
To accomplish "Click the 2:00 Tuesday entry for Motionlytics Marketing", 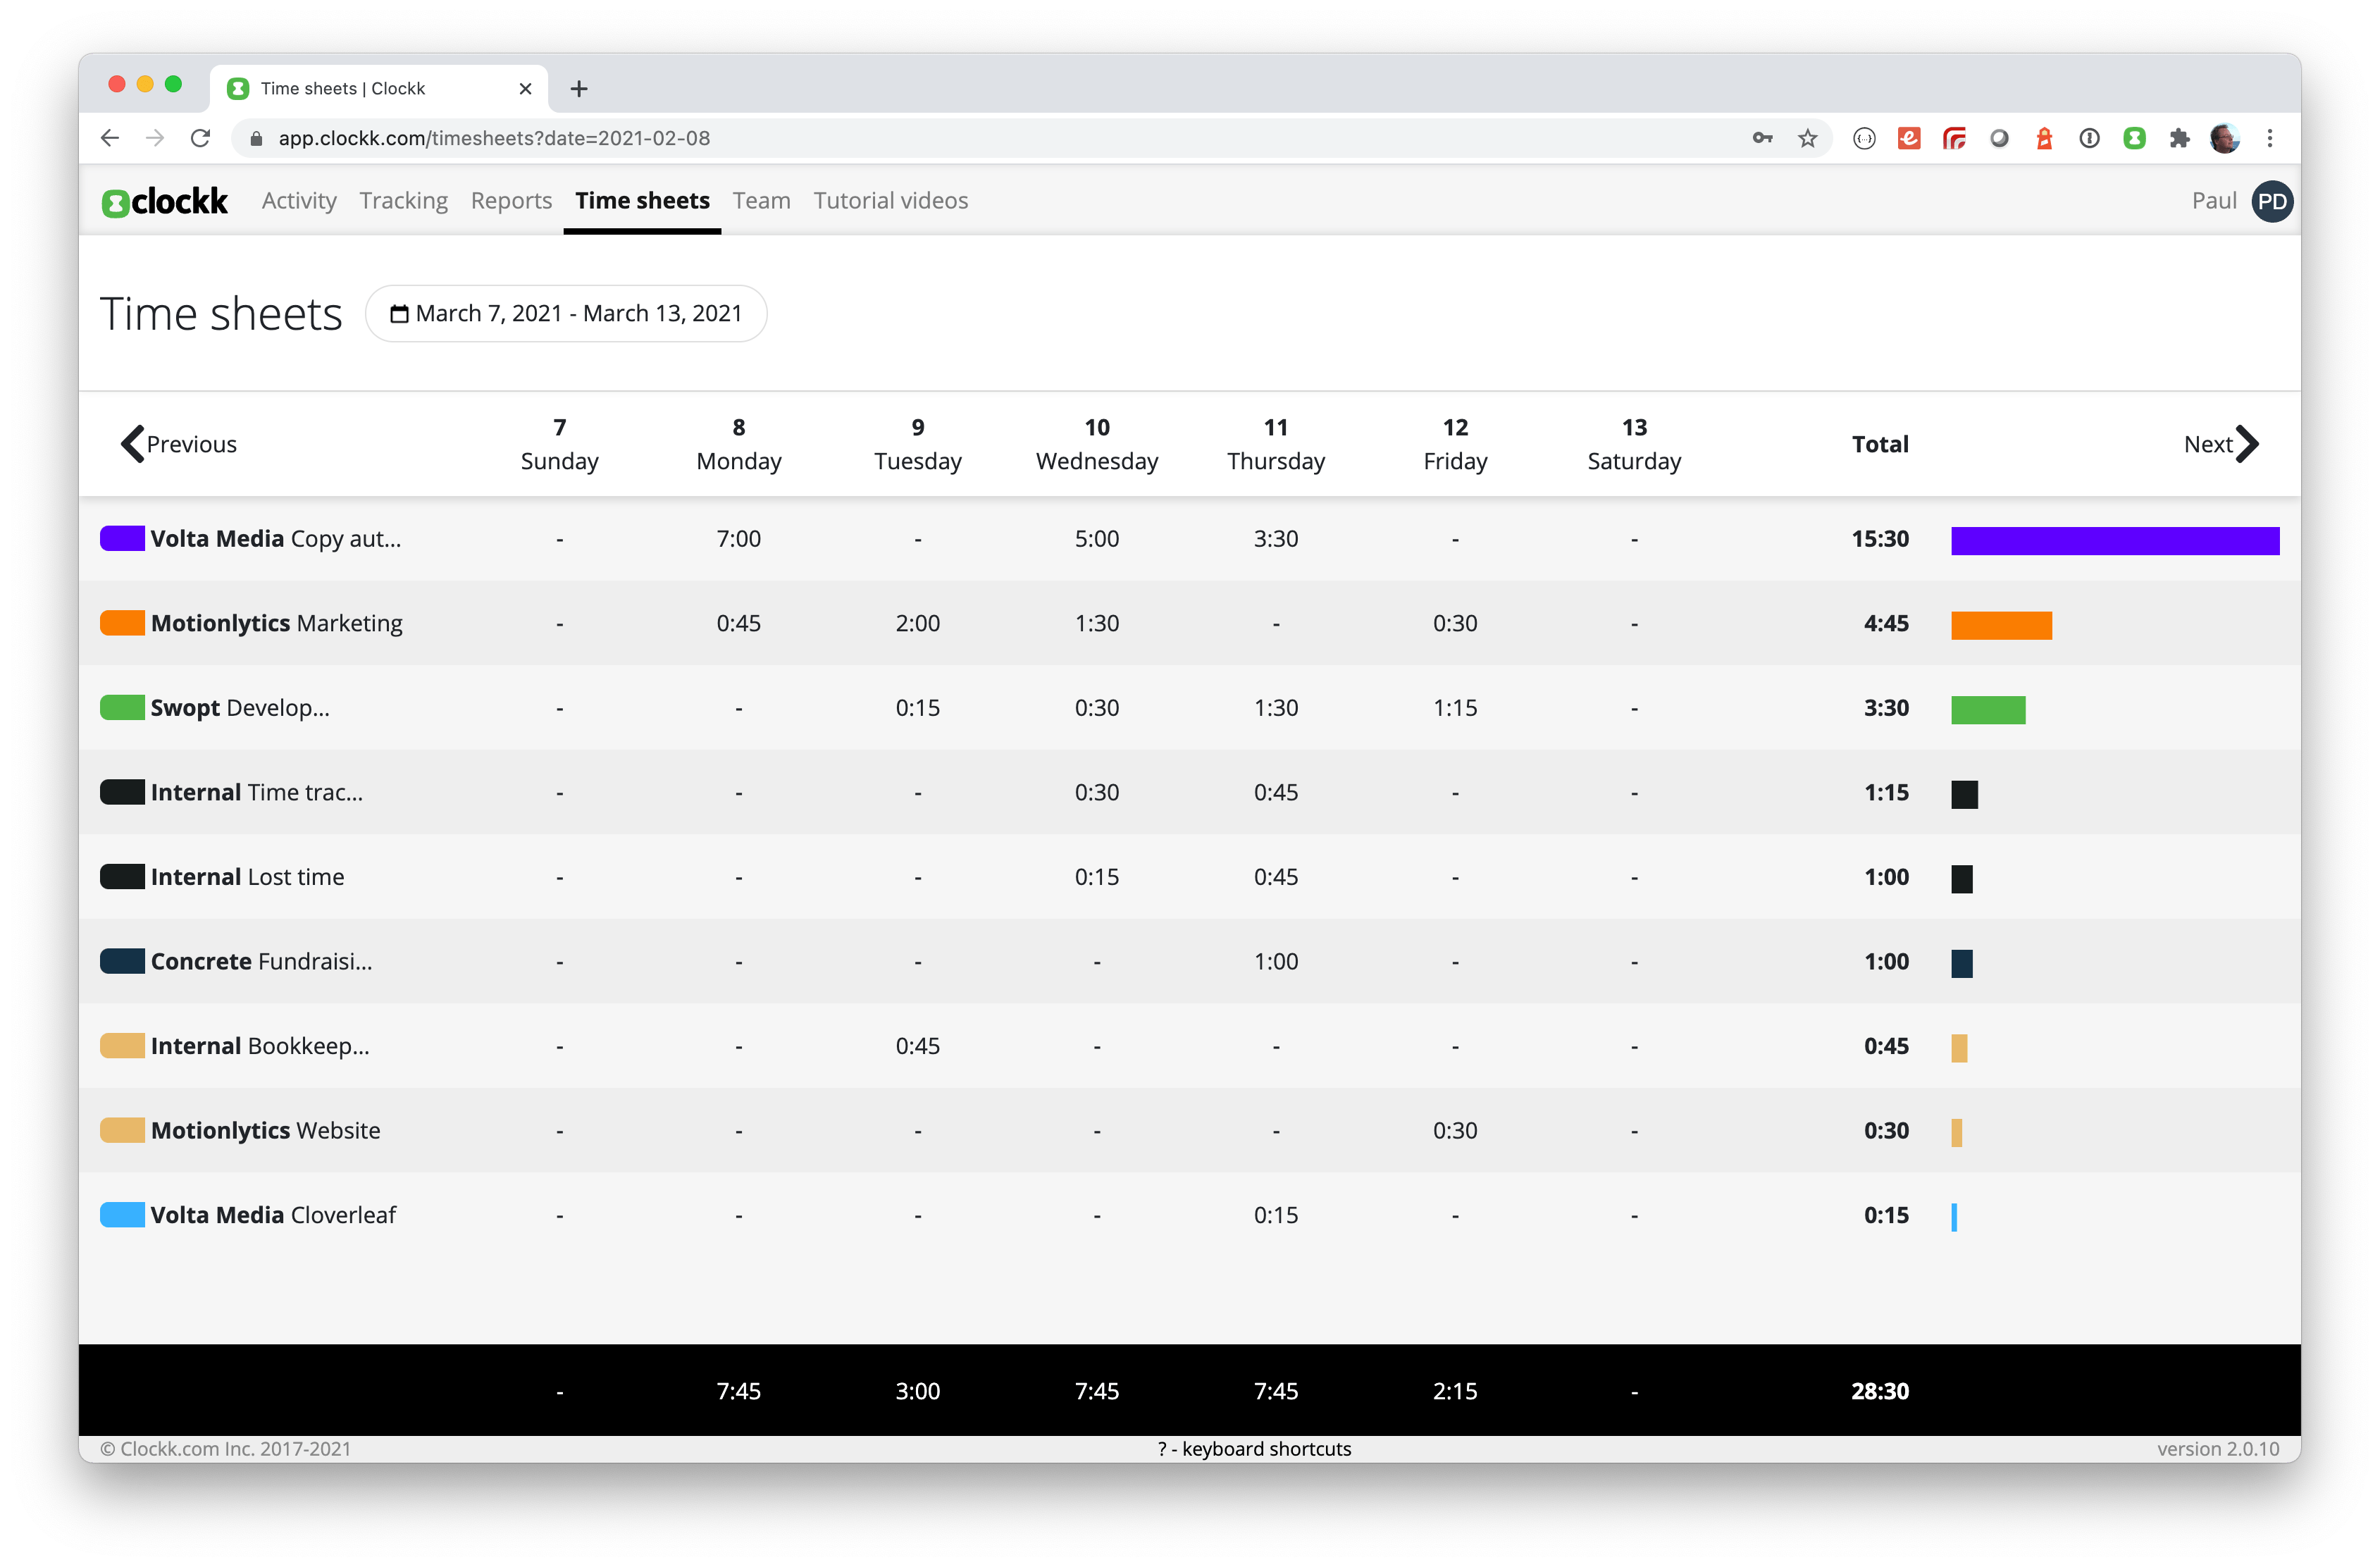I will click(918, 623).
